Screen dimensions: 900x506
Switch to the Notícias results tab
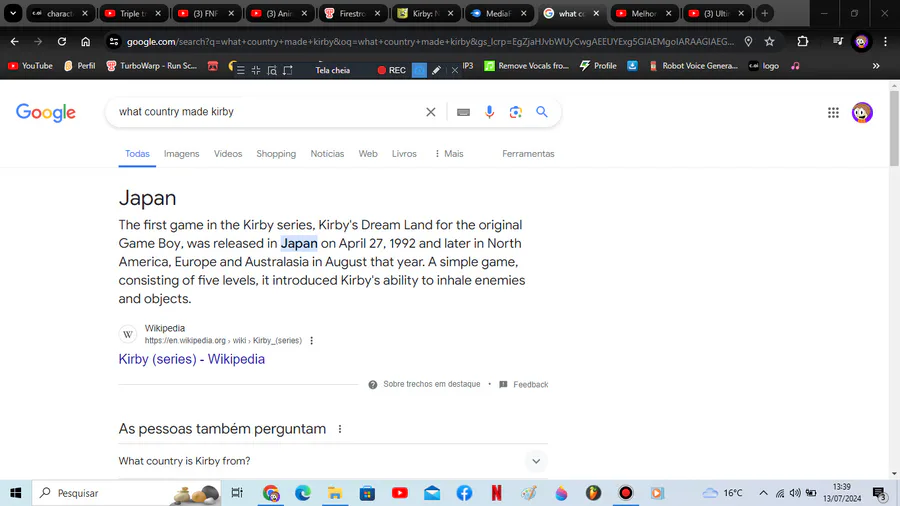coord(327,154)
